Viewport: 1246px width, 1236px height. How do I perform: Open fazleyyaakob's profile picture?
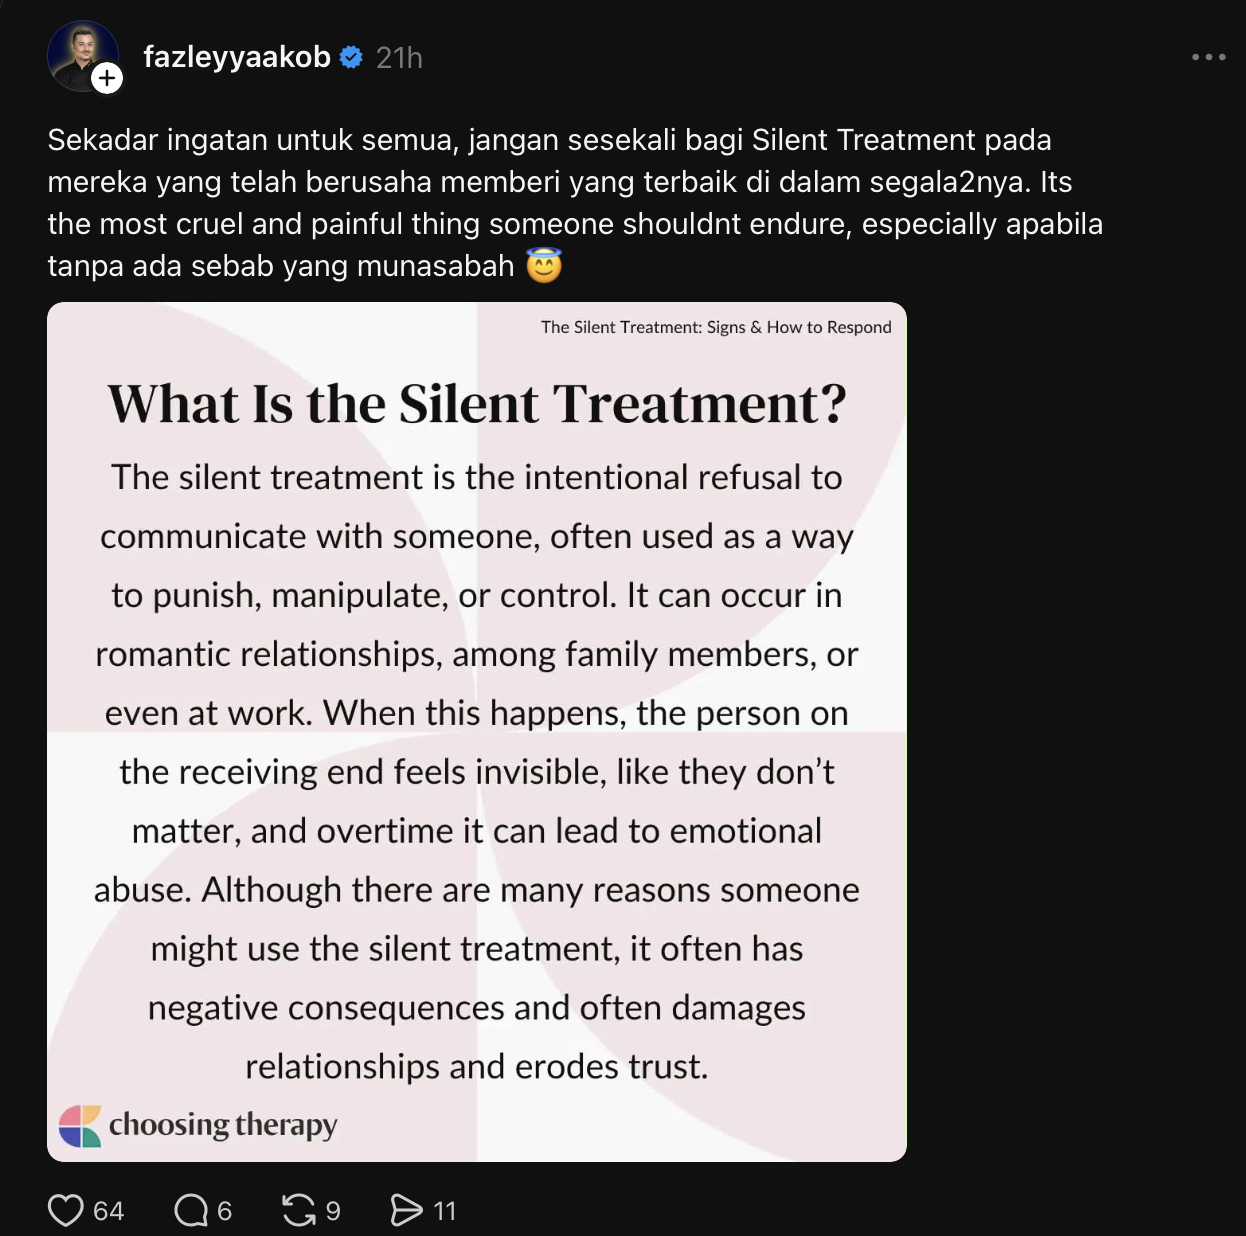point(82,56)
